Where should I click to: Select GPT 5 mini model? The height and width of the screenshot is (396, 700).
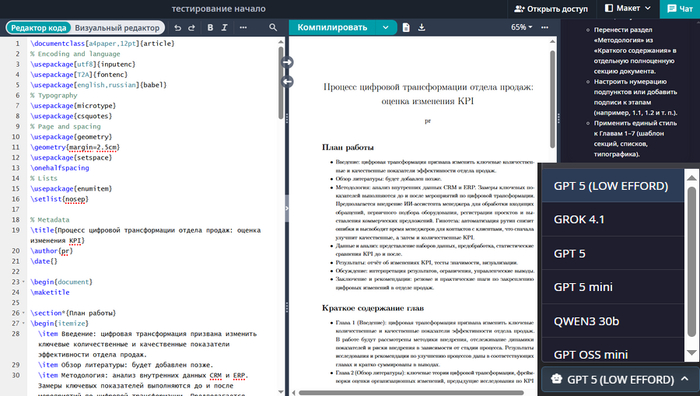click(x=612, y=287)
